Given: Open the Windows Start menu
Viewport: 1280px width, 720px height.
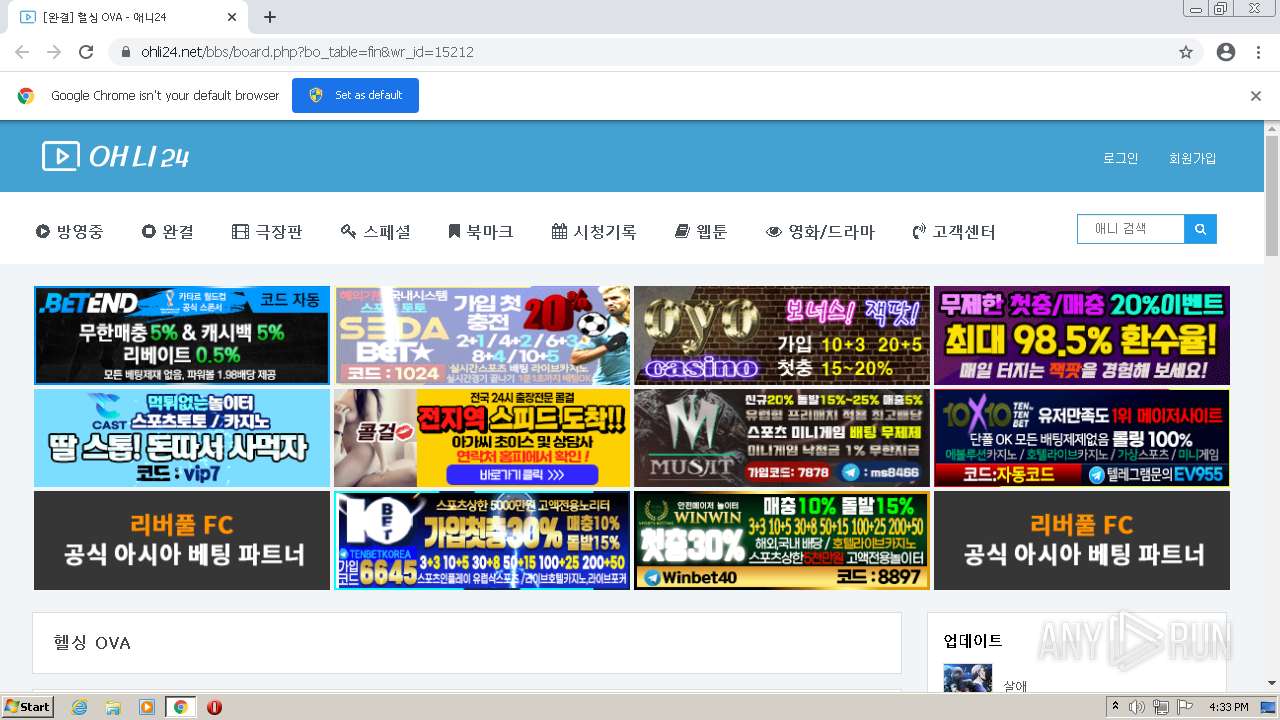Looking at the screenshot, I should coord(28,706).
